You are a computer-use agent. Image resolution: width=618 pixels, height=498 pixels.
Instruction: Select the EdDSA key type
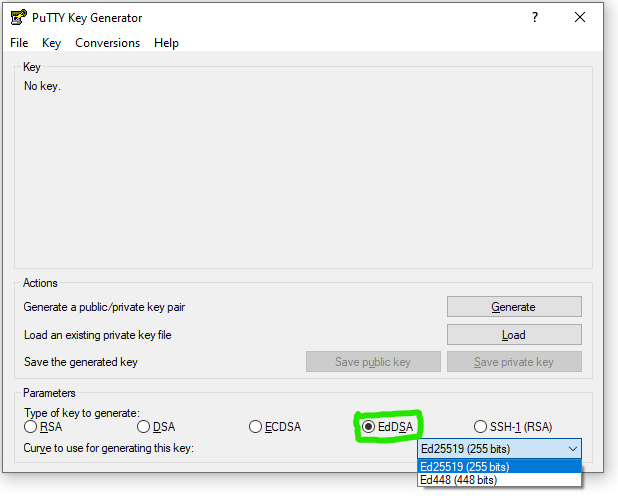tap(388, 427)
